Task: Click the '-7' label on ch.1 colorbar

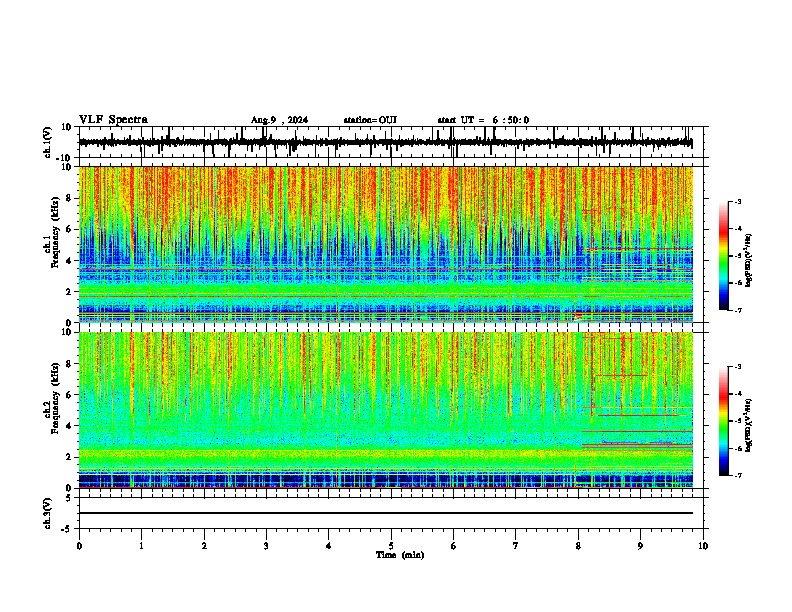Action: tap(738, 310)
